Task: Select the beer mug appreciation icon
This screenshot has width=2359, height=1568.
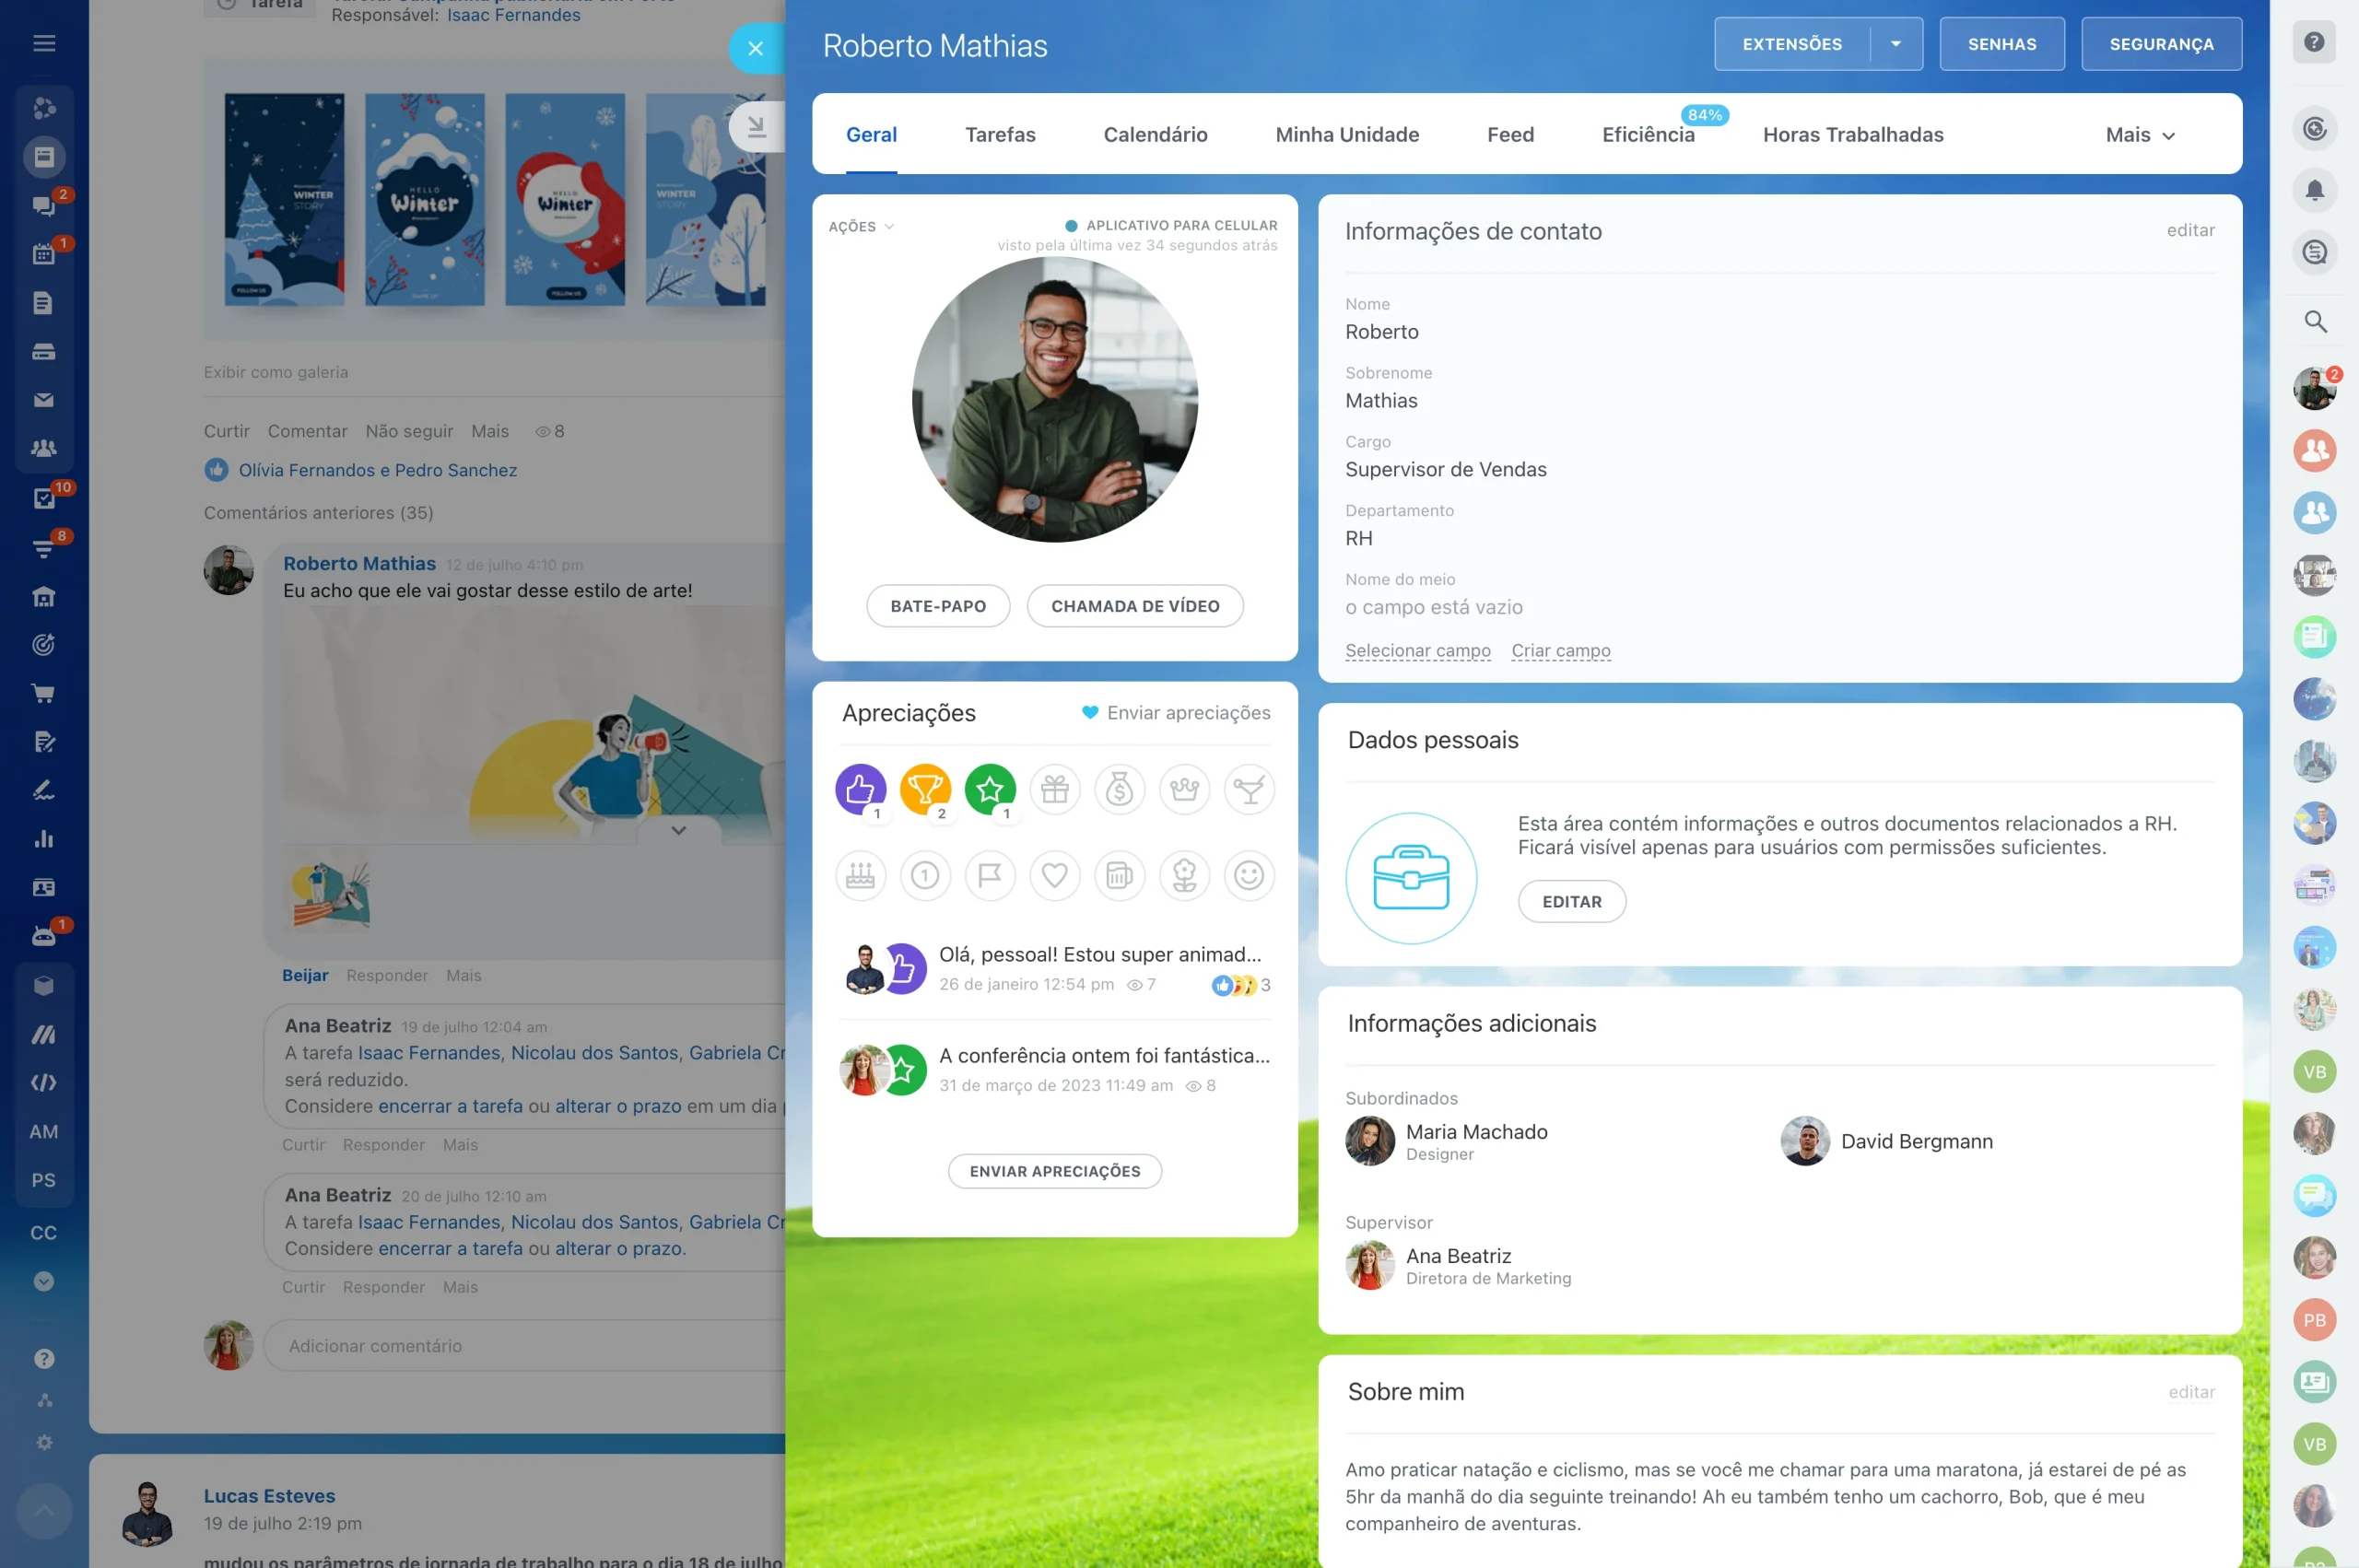Action: 1120,876
